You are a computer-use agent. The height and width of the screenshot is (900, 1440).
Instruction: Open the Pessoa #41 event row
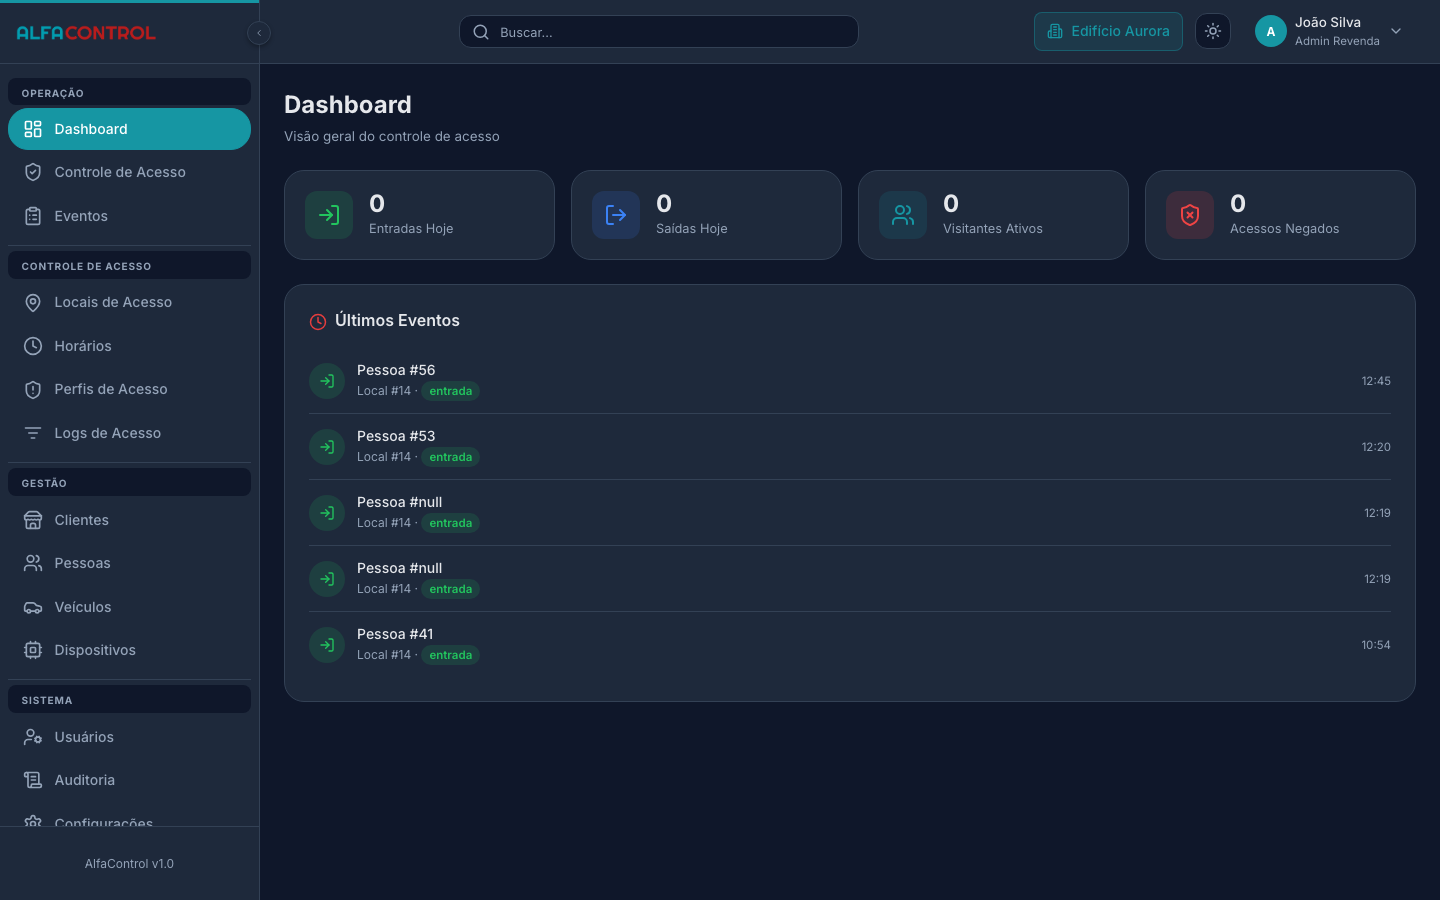click(x=850, y=645)
